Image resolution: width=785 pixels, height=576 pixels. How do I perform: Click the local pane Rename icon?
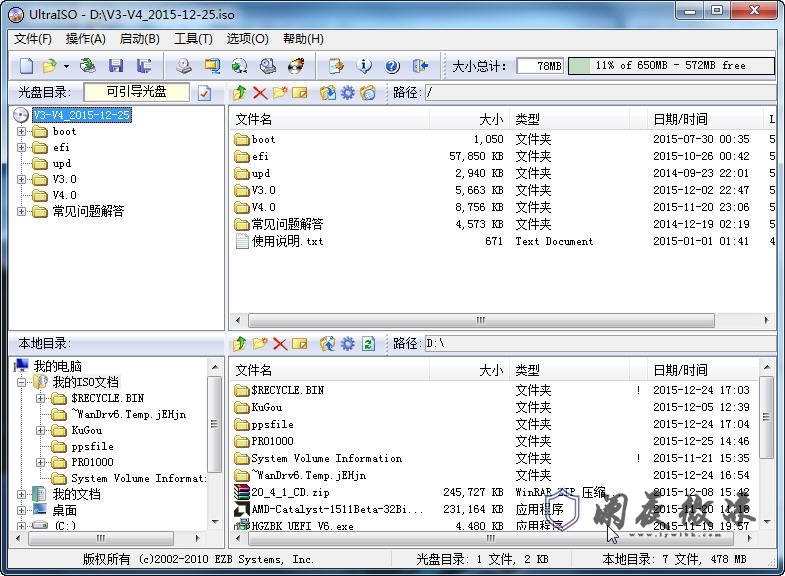coord(299,344)
